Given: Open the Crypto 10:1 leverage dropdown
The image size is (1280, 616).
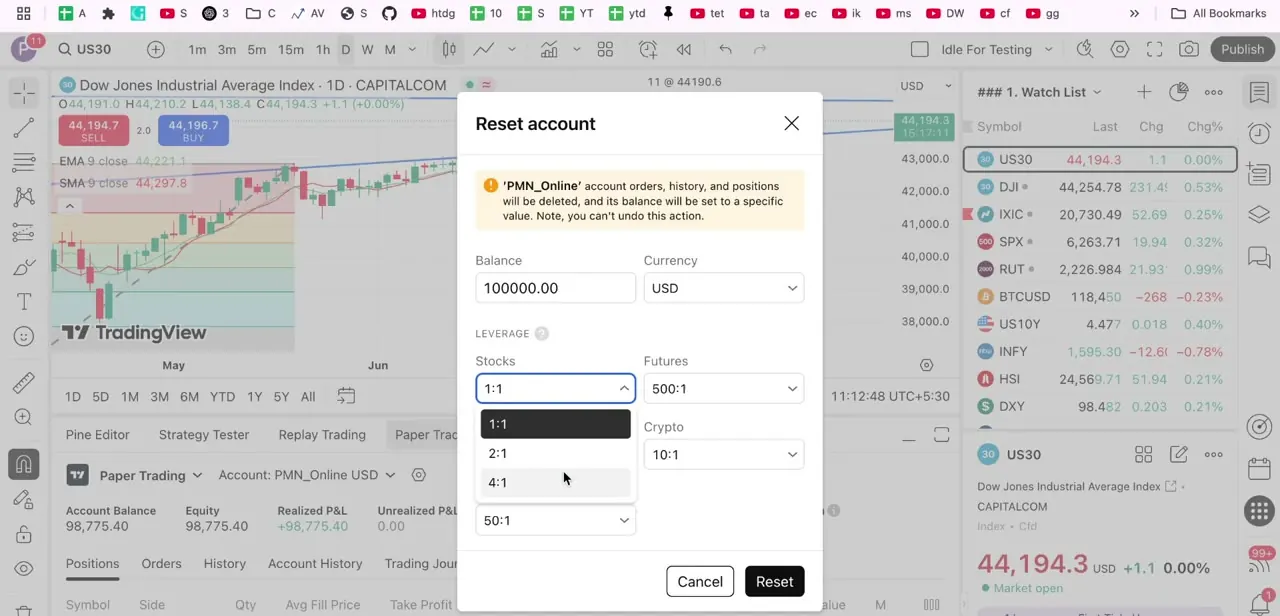Looking at the screenshot, I should (x=723, y=454).
